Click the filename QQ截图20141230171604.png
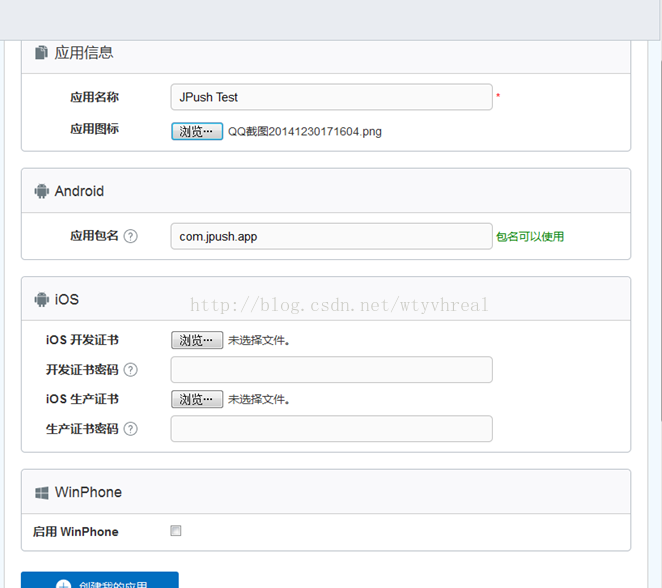Image resolution: width=662 pixels, height=588 pixels. pyautogui.click(x=305, y=132)
